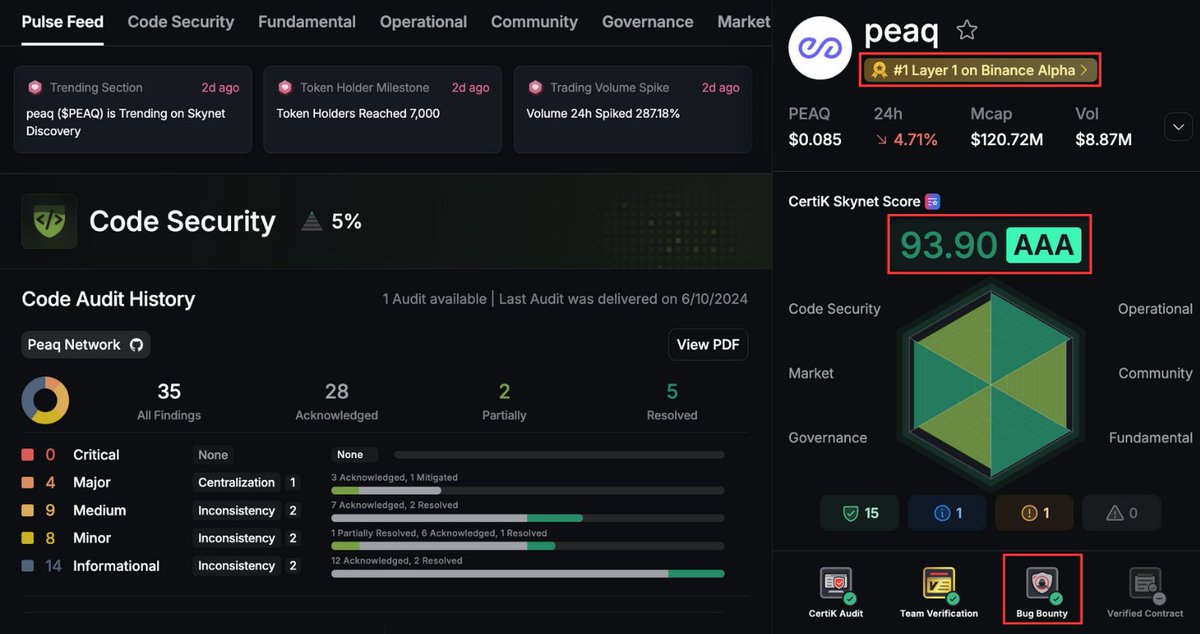Screen dimensions: 1200x634
Task: Open the blue info badge showing 1
Action: pos(946,512)
